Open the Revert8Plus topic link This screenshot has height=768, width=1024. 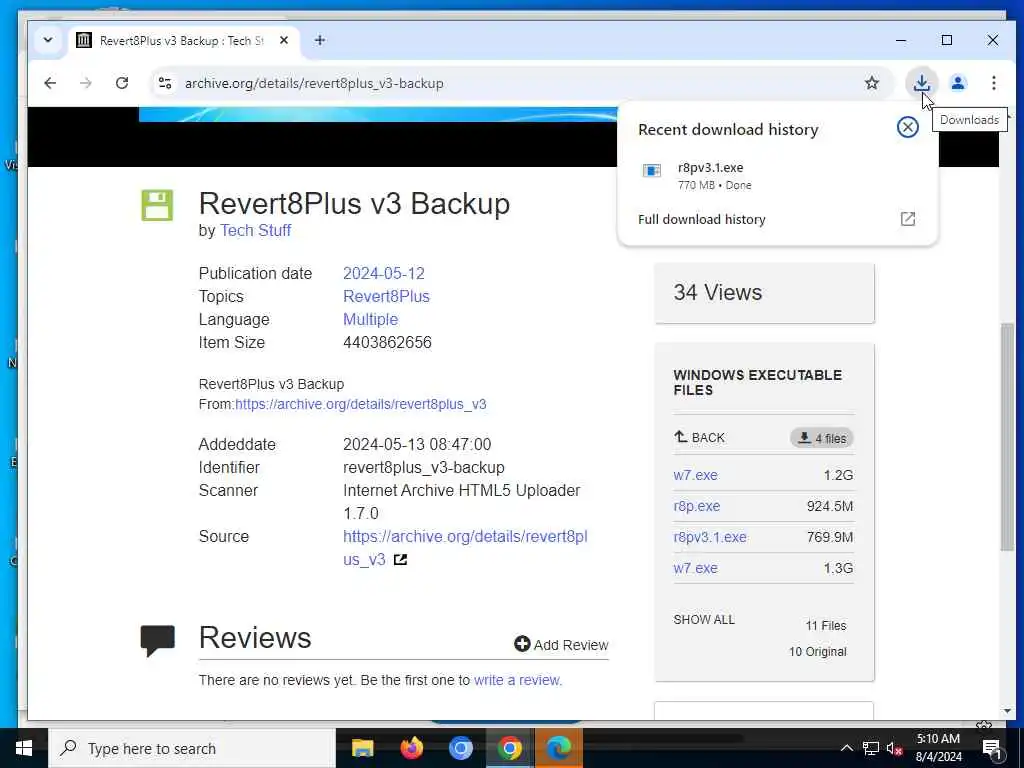point(386,296)
